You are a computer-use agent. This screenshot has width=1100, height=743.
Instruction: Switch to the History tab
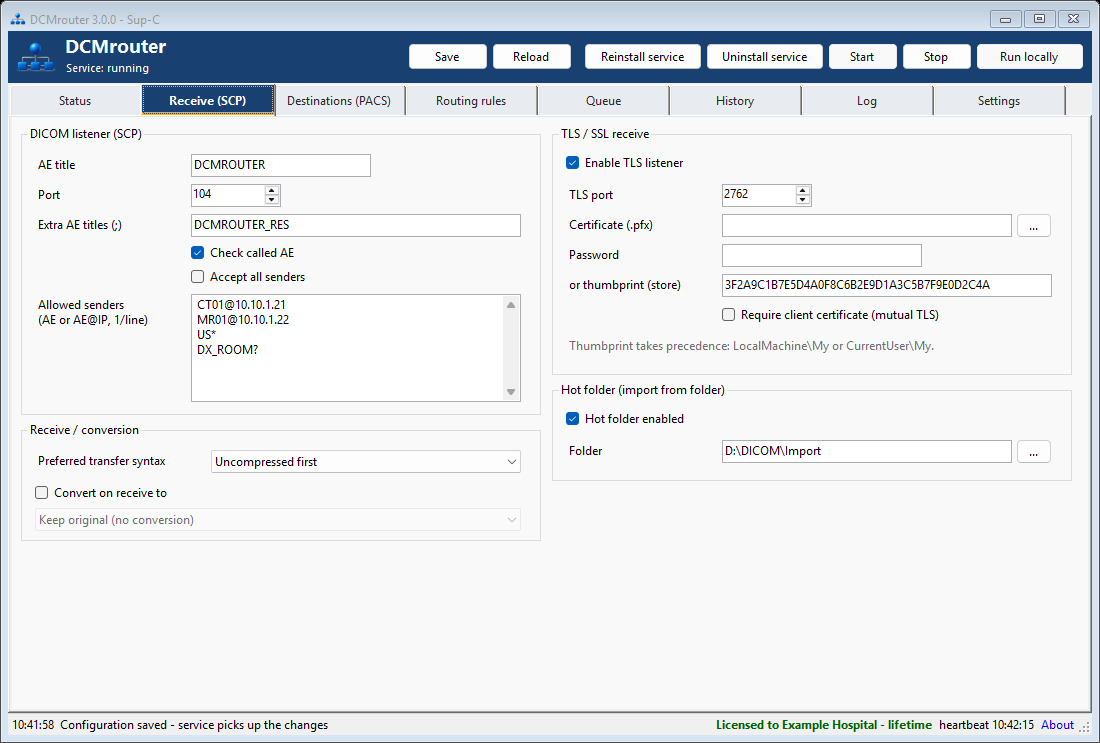pyautogui.click(x=735, y=100)
